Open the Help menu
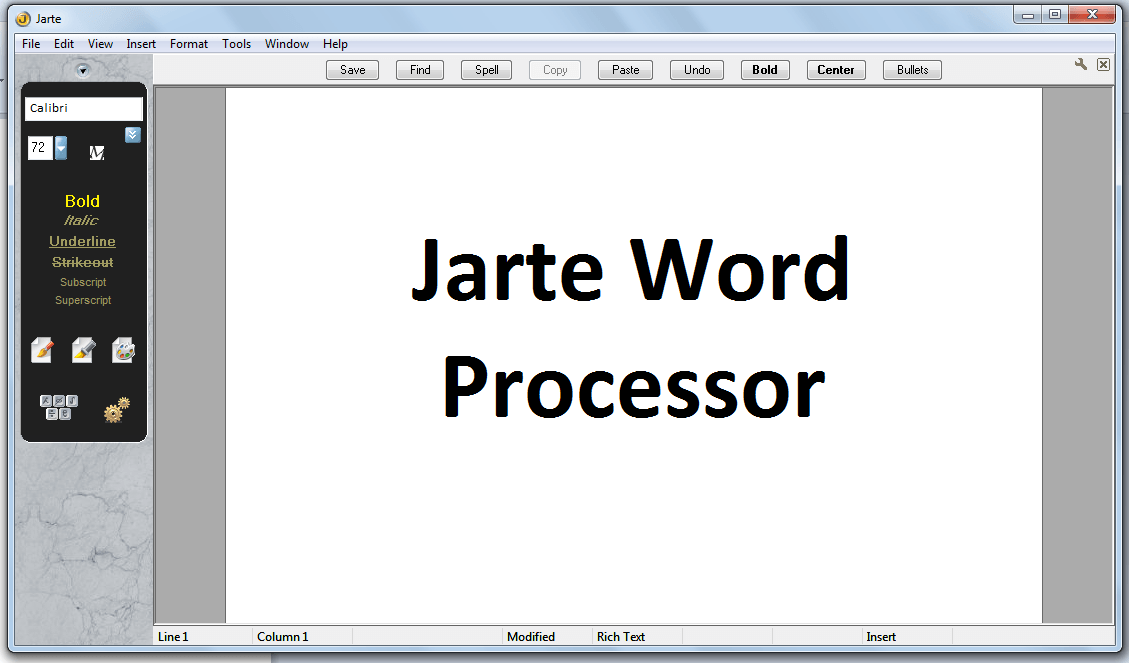This screenshot has height=663, width=1129. 335,44
